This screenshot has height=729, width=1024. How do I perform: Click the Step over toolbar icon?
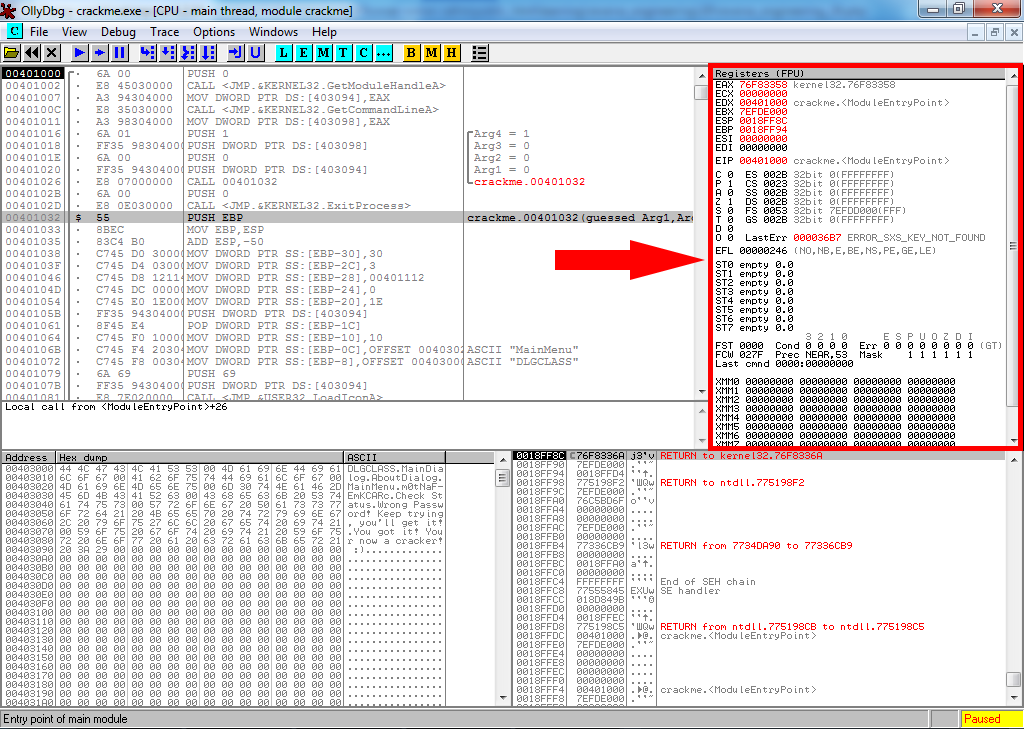[167, 52]
